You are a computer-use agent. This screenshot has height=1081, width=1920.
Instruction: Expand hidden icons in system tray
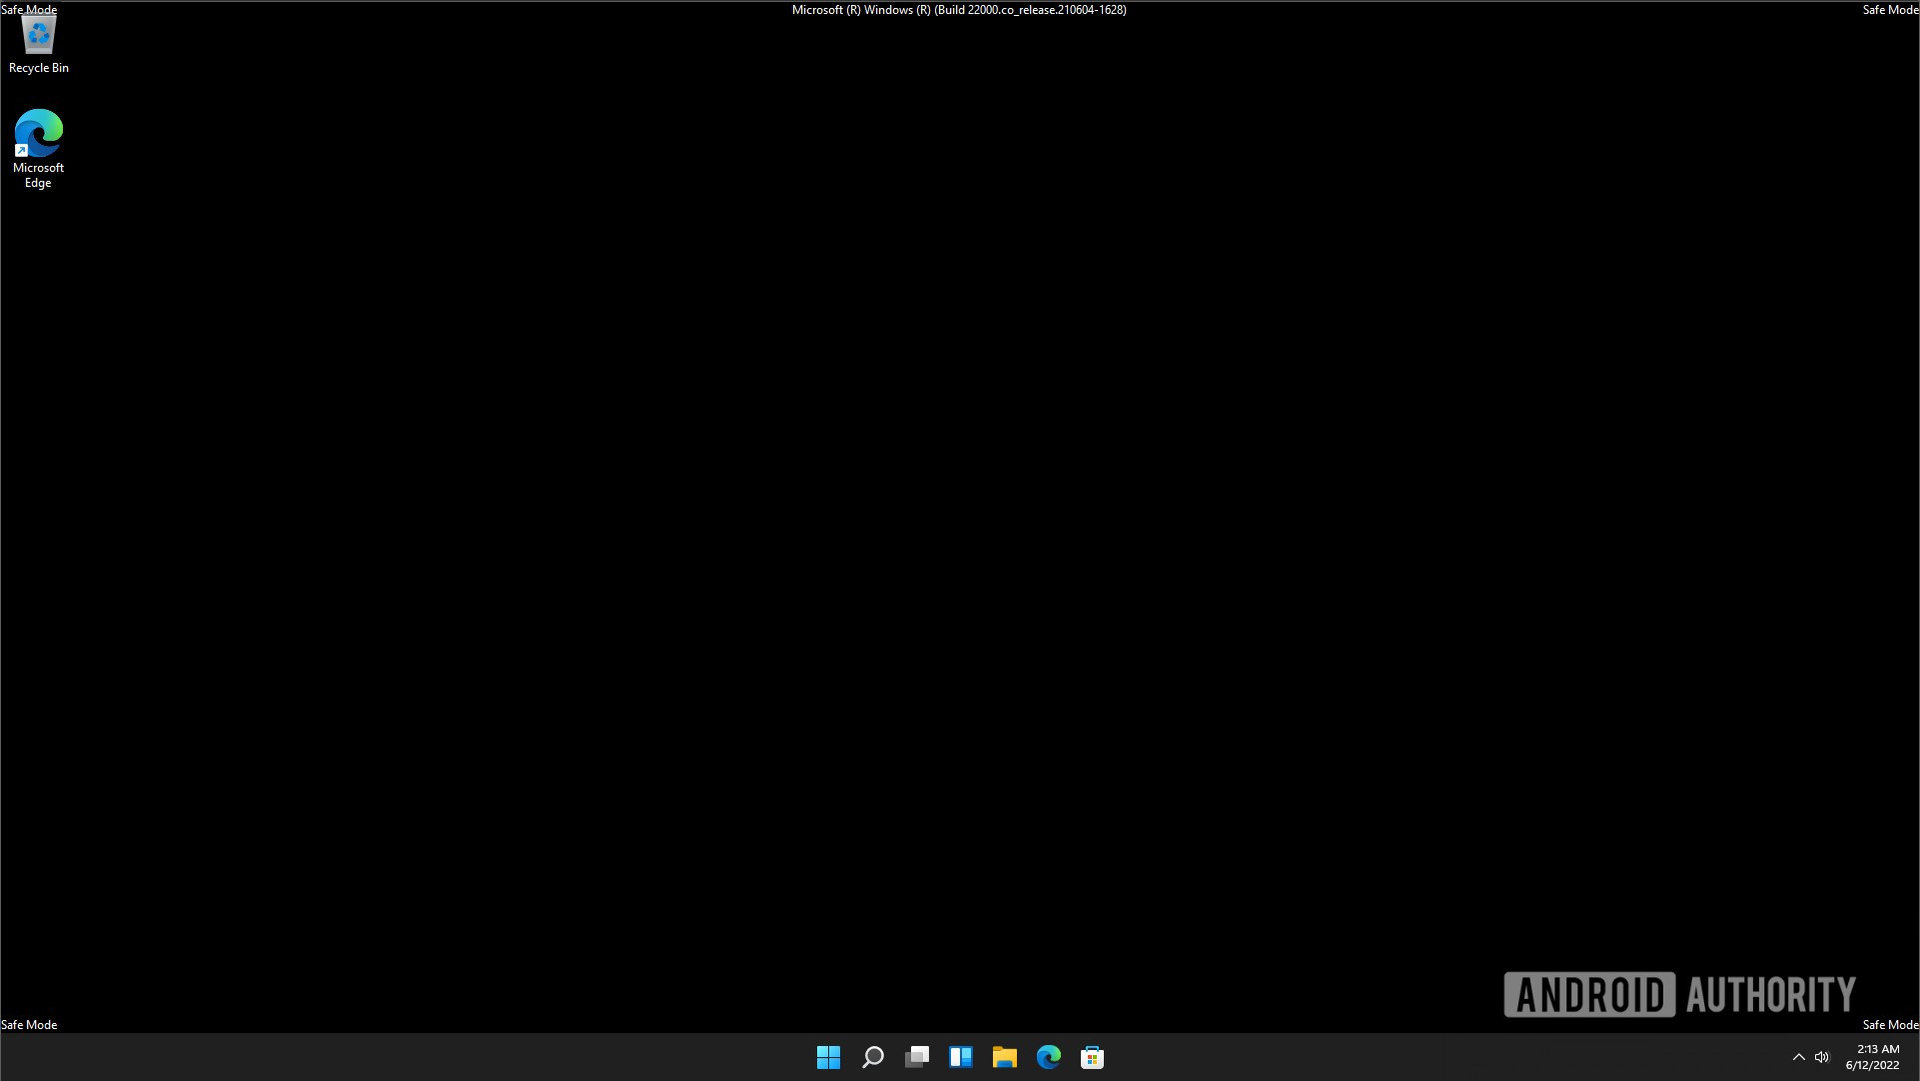(x=1797, y=1057)
